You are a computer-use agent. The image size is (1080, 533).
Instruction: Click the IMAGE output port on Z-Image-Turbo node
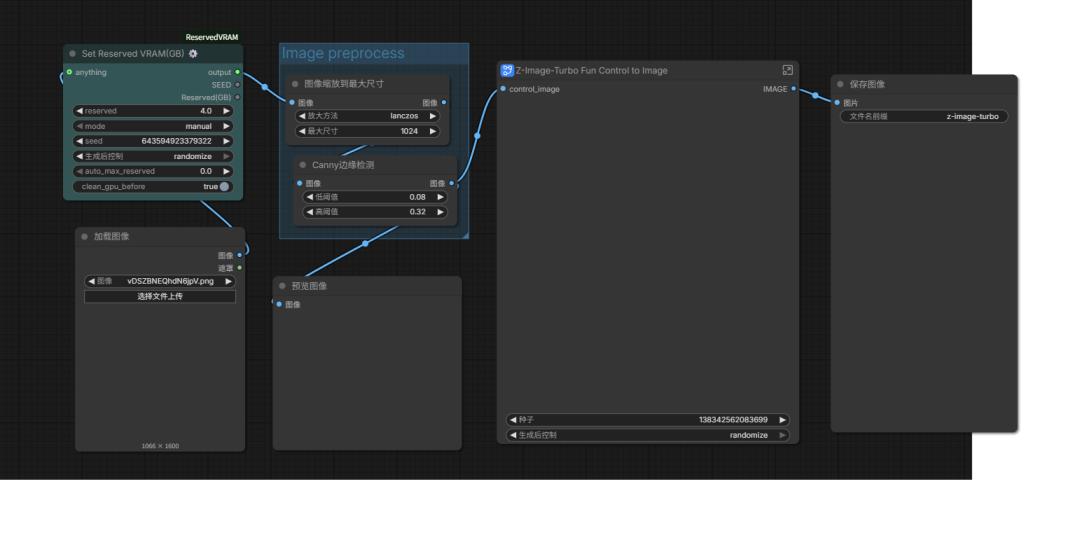[x=793, y=89]
